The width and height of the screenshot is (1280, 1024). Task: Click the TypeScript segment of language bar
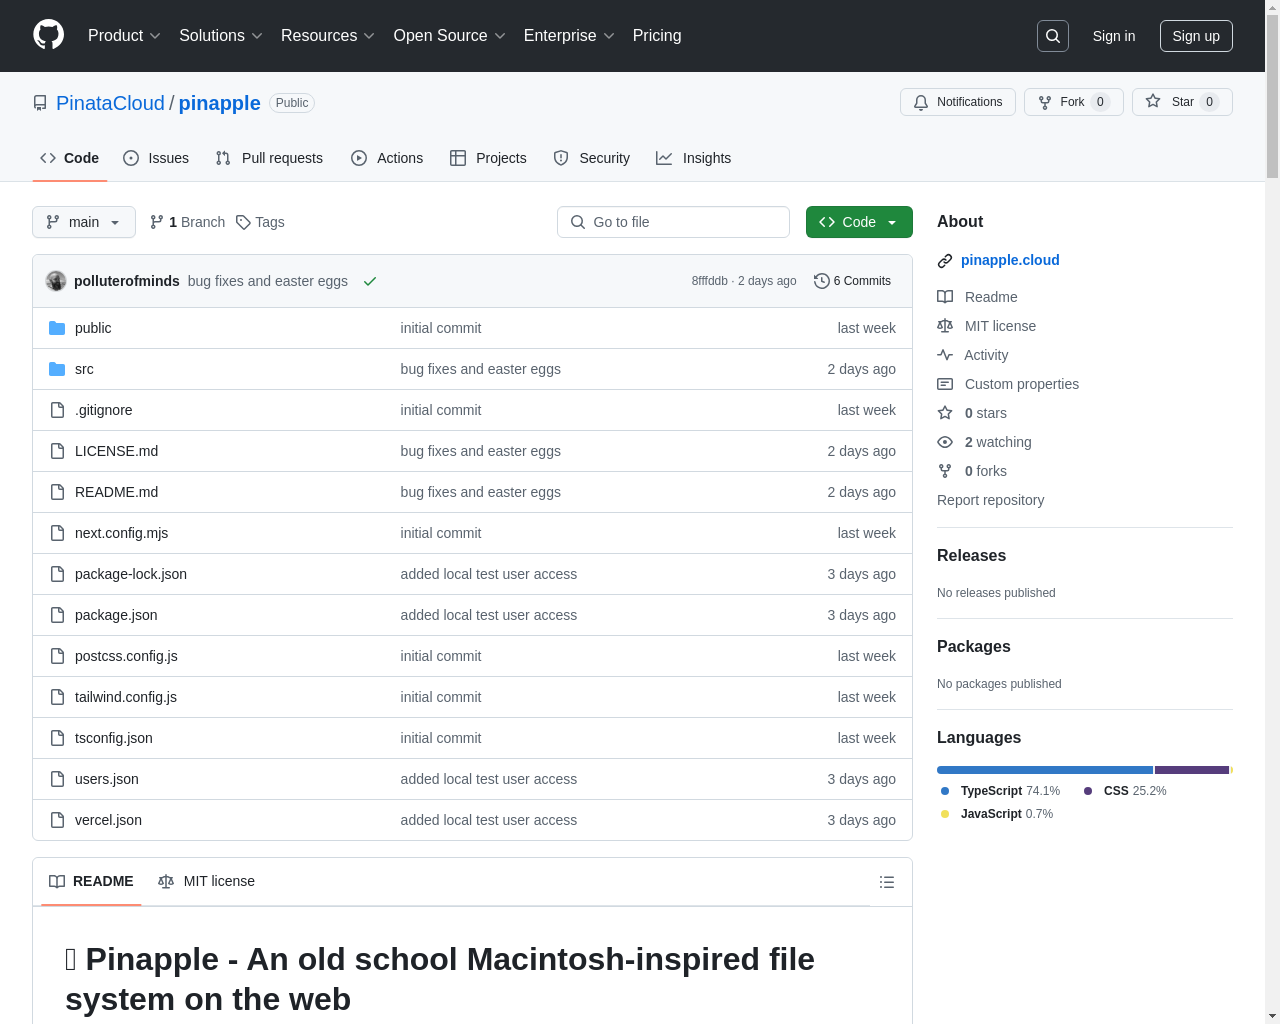[x=1045, y=770]
